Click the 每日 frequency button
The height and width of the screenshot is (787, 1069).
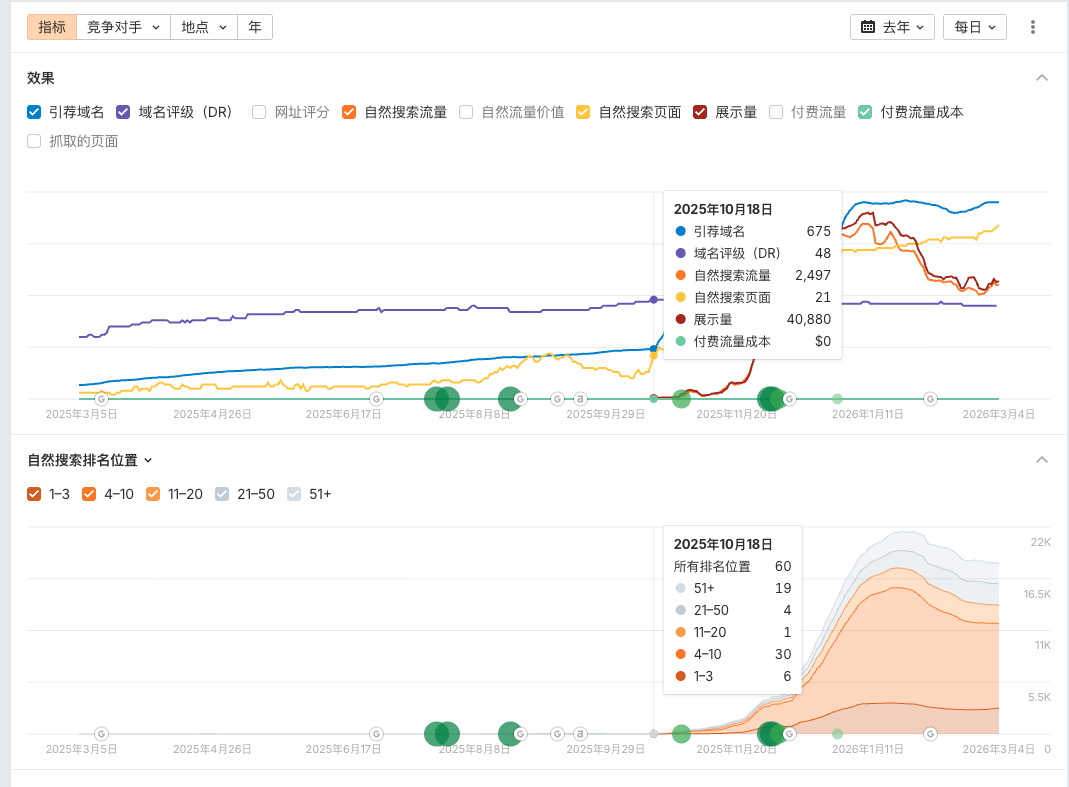click(973, 27)
